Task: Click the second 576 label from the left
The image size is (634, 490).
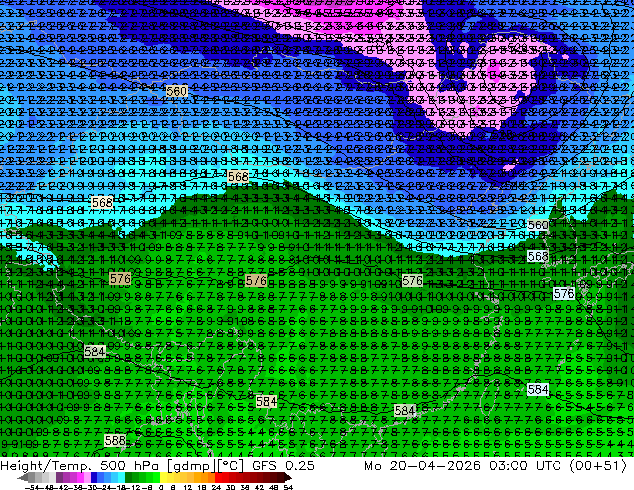Action: tap(256, 281)
